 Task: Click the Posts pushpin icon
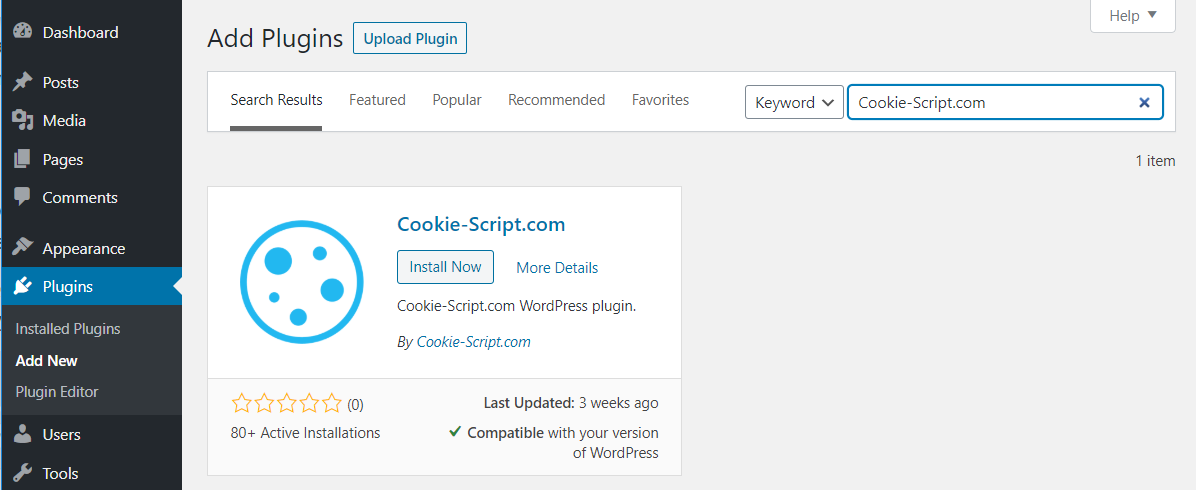point(23,82)
